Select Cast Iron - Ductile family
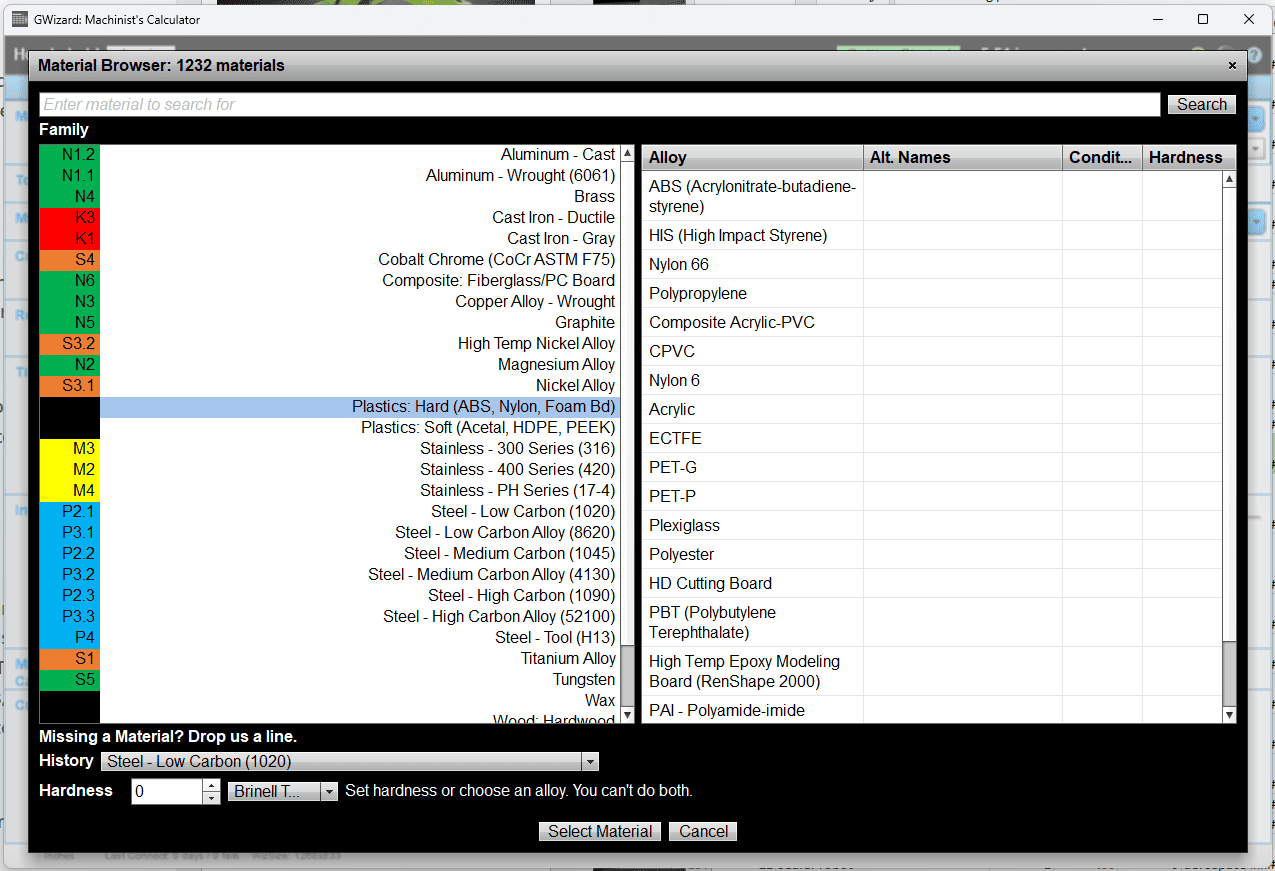 click(330, 218)
